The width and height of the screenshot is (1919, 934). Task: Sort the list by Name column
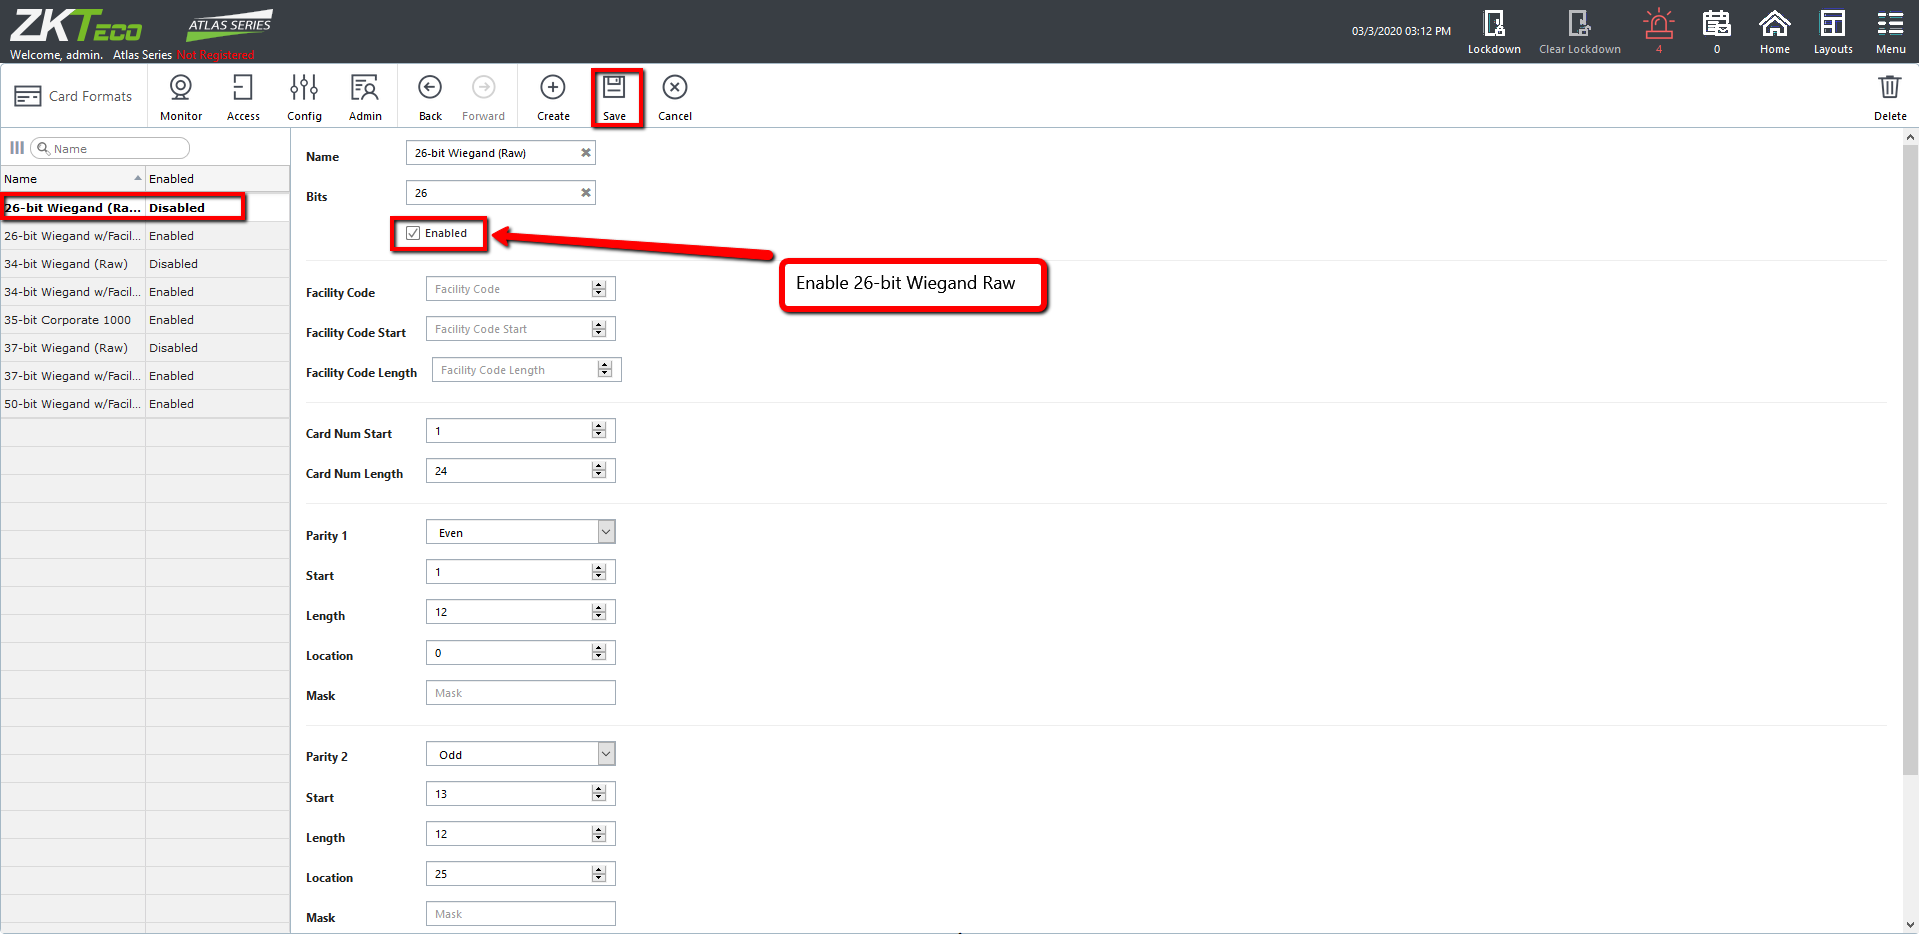(73, 179)
